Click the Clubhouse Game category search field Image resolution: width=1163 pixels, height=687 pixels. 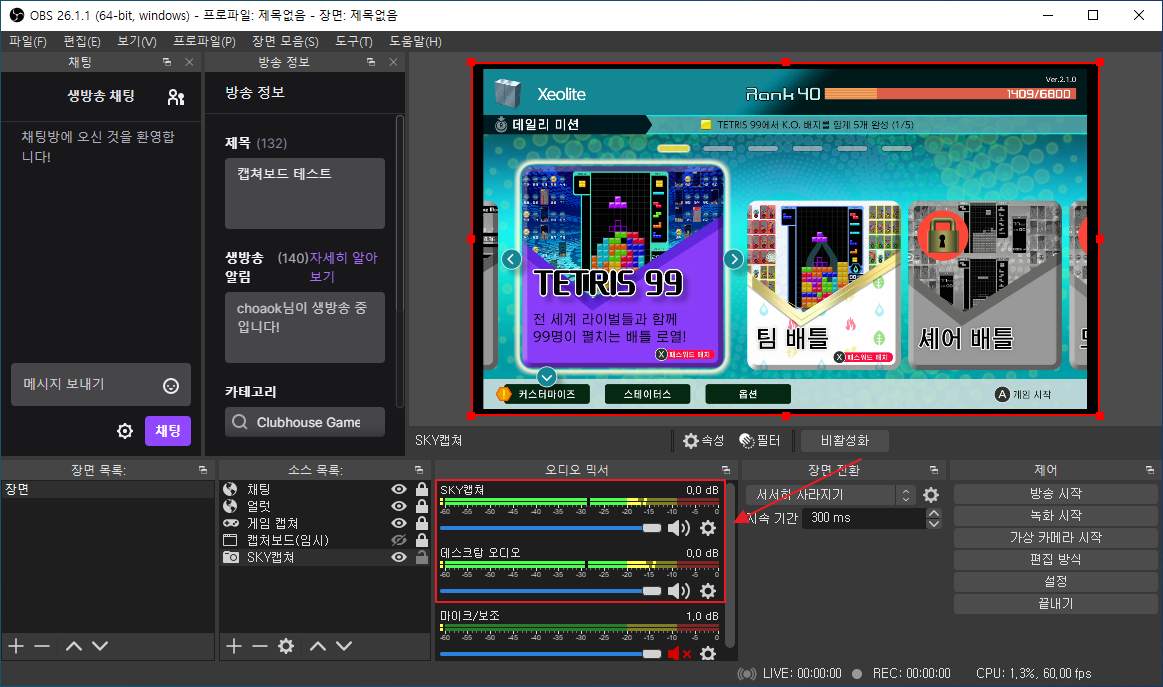click(x=305, y=422)
